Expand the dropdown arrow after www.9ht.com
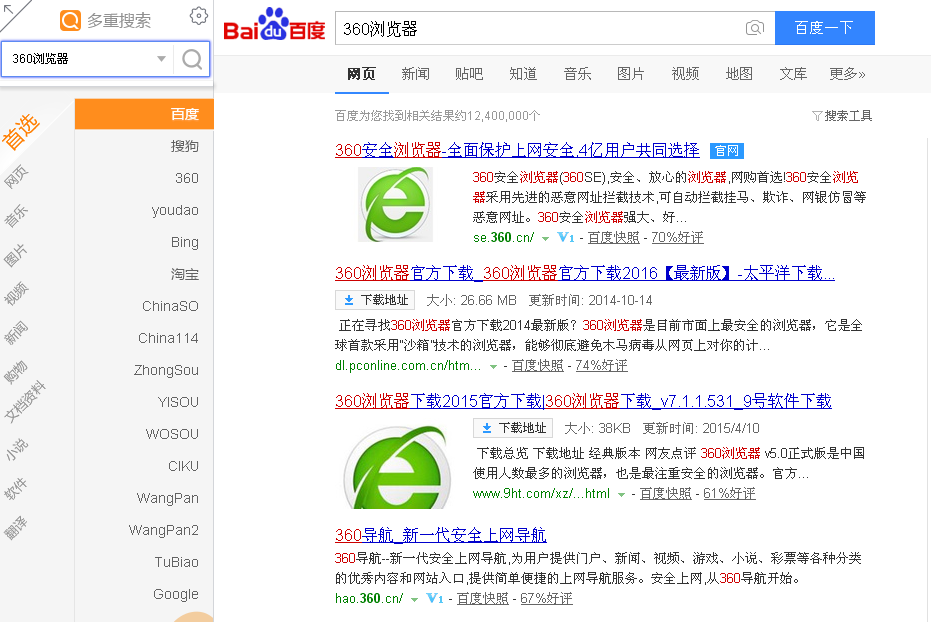The image size is (931, 622). (x=621, y=495)
